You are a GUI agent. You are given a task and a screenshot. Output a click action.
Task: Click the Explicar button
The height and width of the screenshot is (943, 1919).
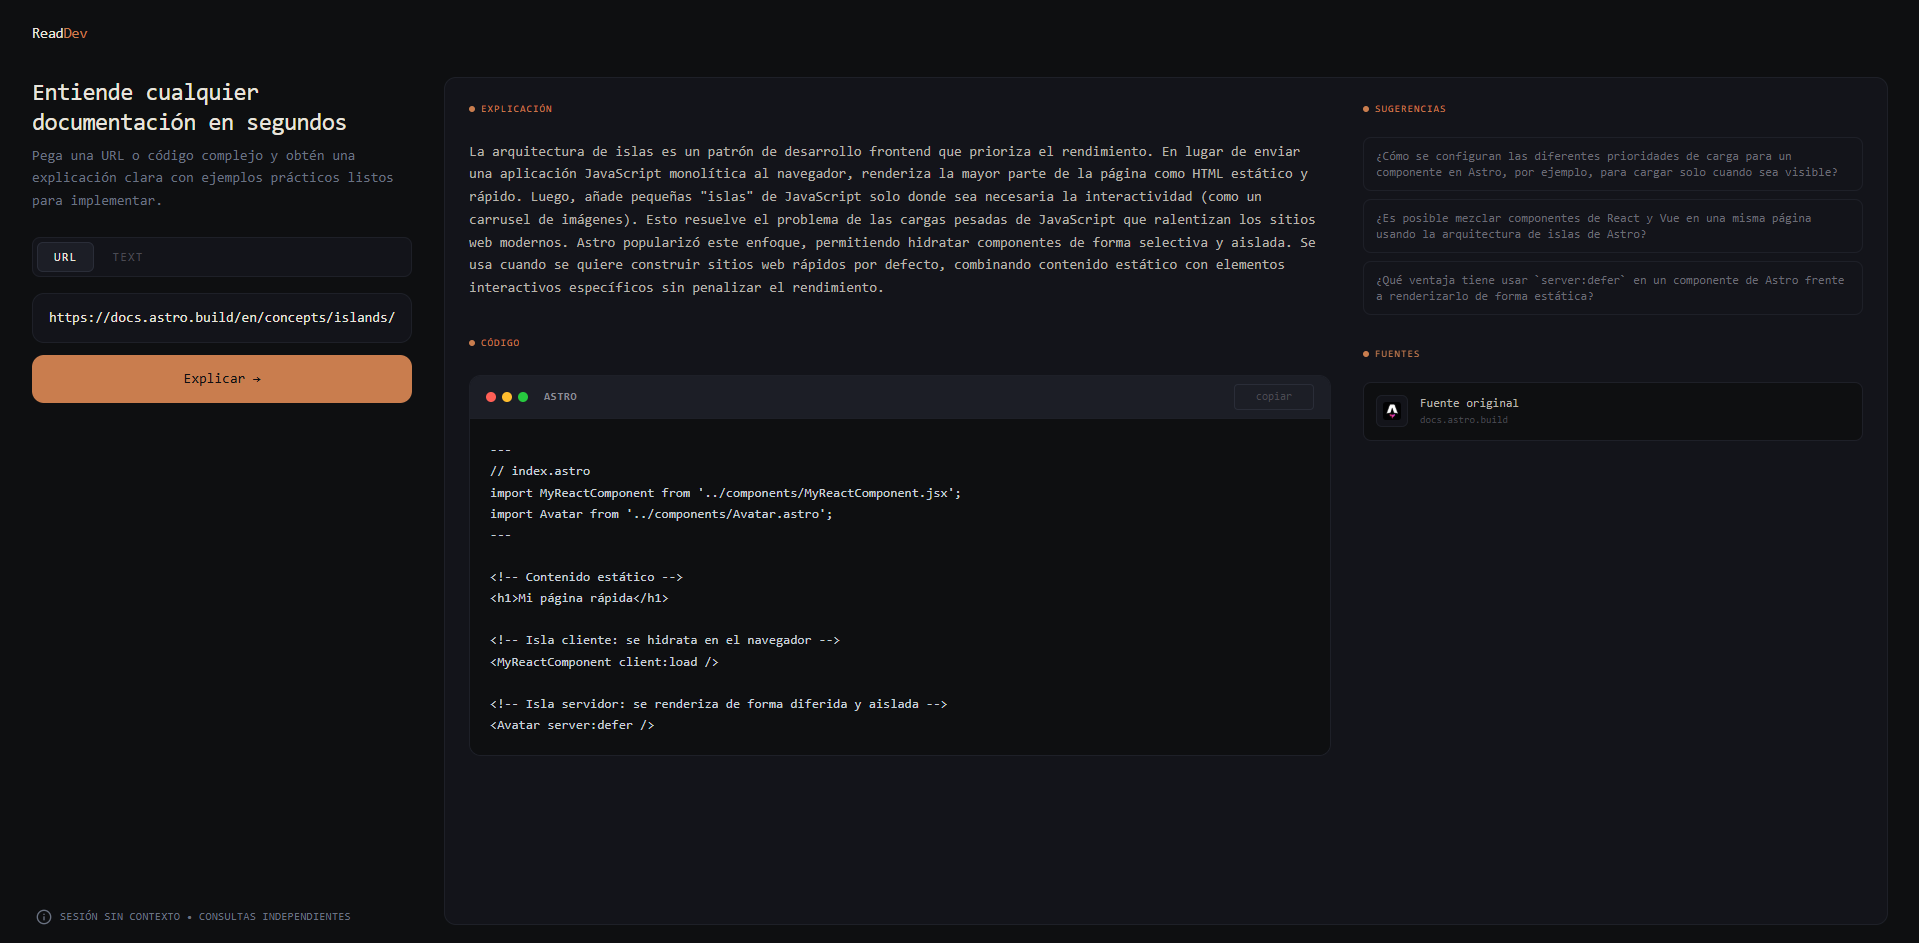[222, 379]
